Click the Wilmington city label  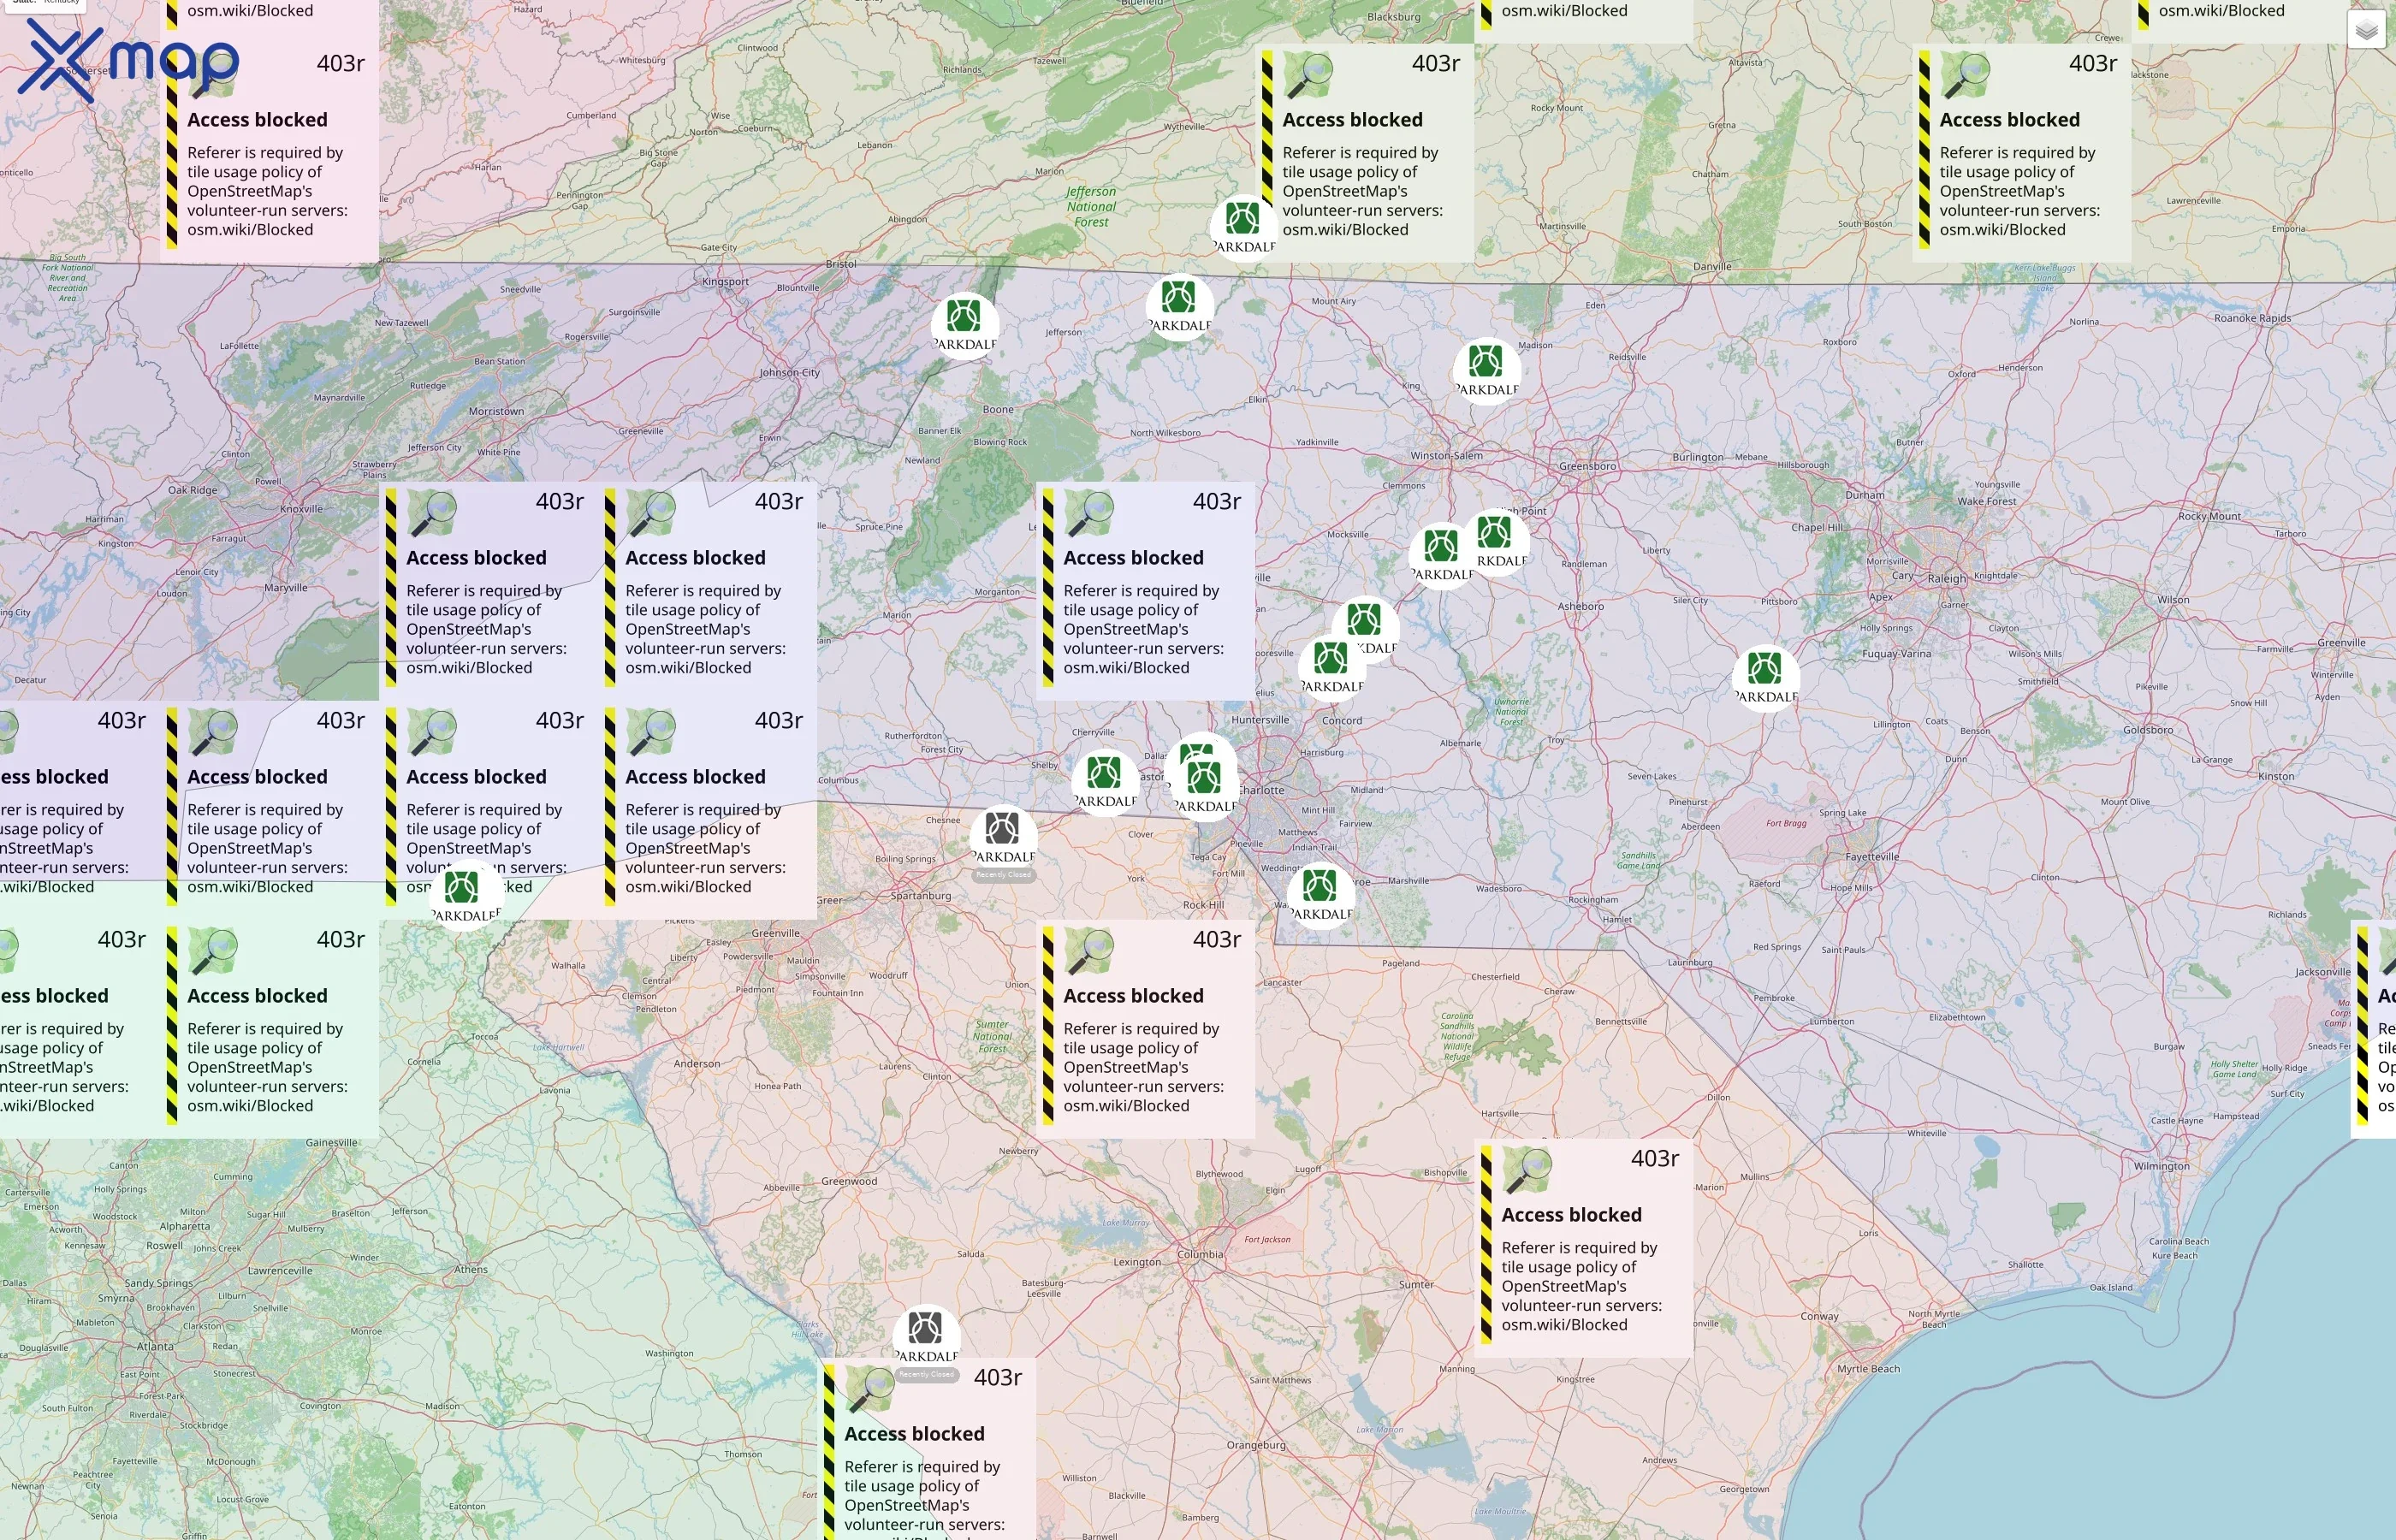tap(2161, 1166)
